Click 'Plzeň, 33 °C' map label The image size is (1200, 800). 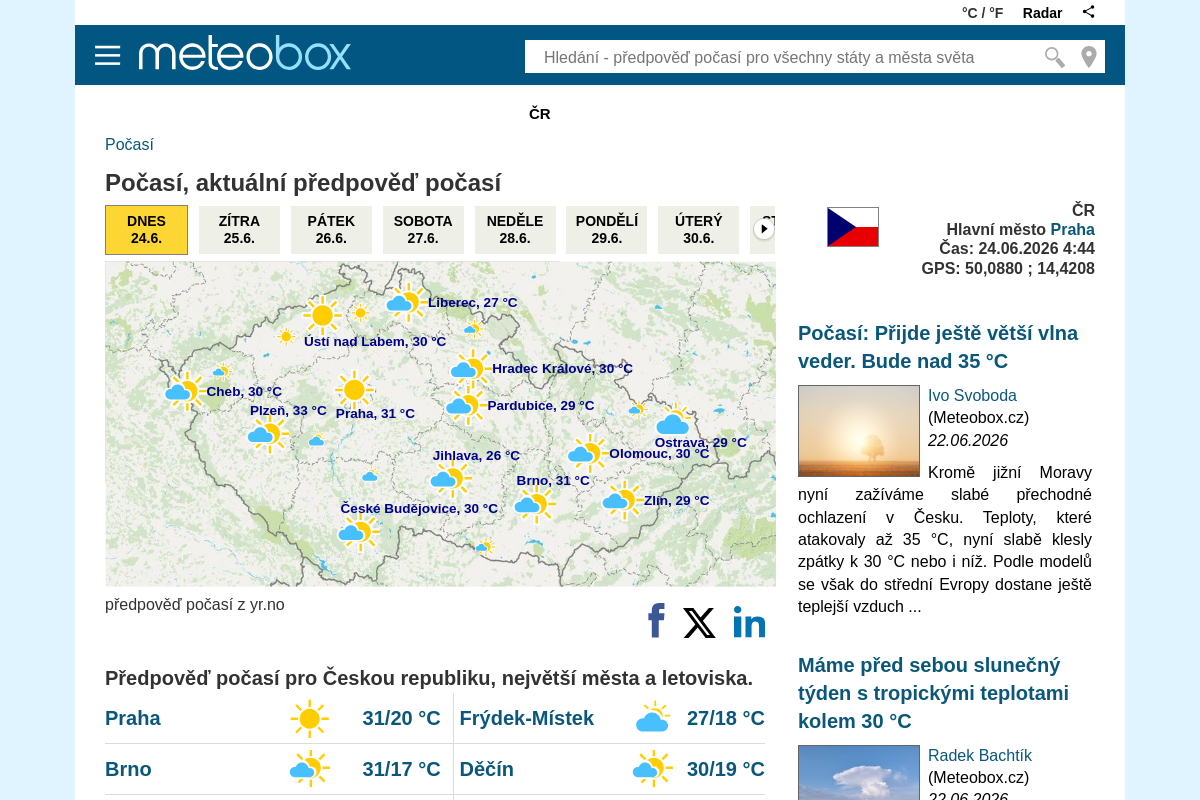click(x=288, y=411)
